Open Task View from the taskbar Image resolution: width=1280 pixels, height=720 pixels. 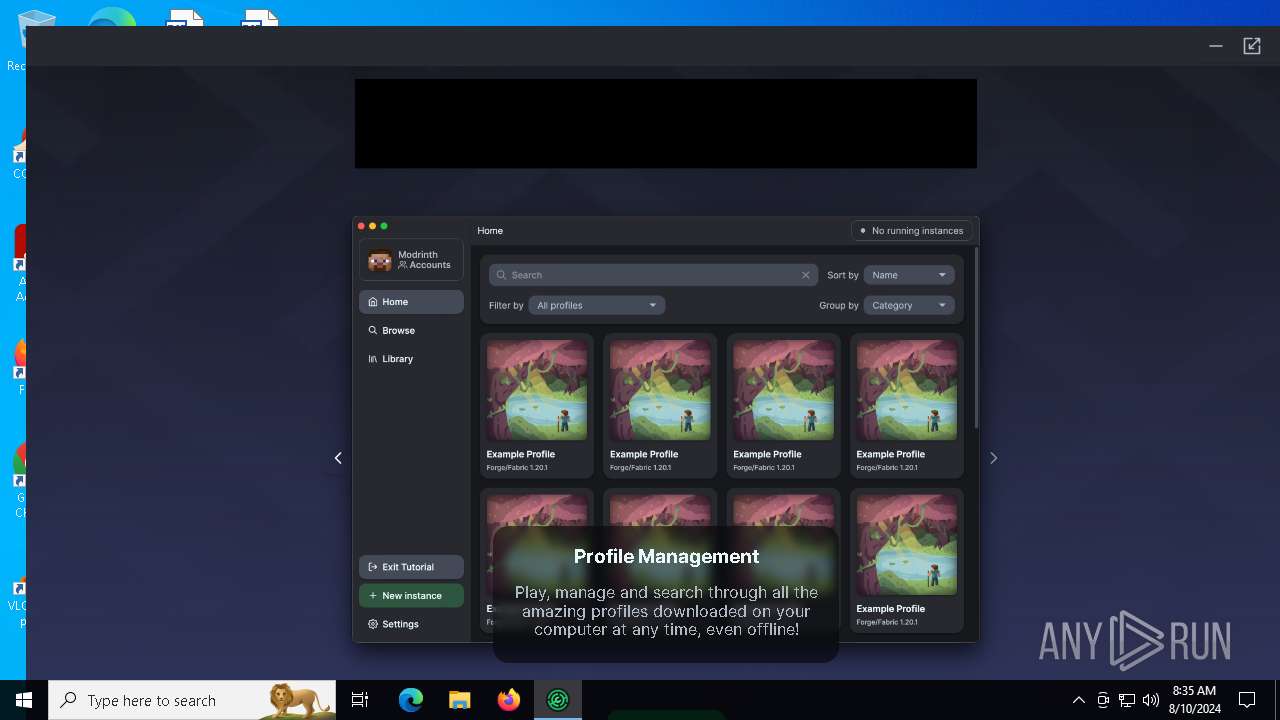click(360, 700)
